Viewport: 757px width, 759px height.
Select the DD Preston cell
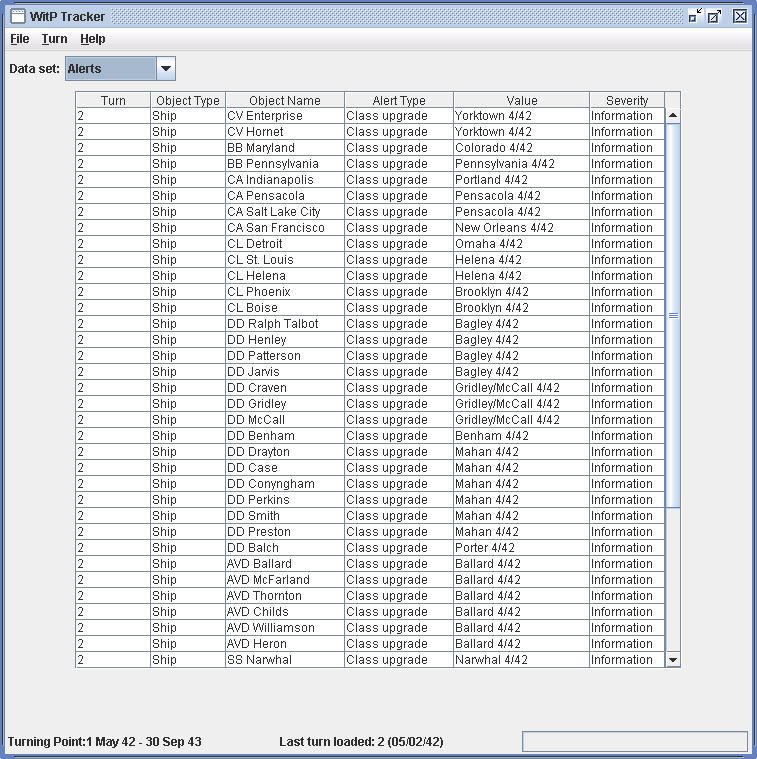coord(285,531)
